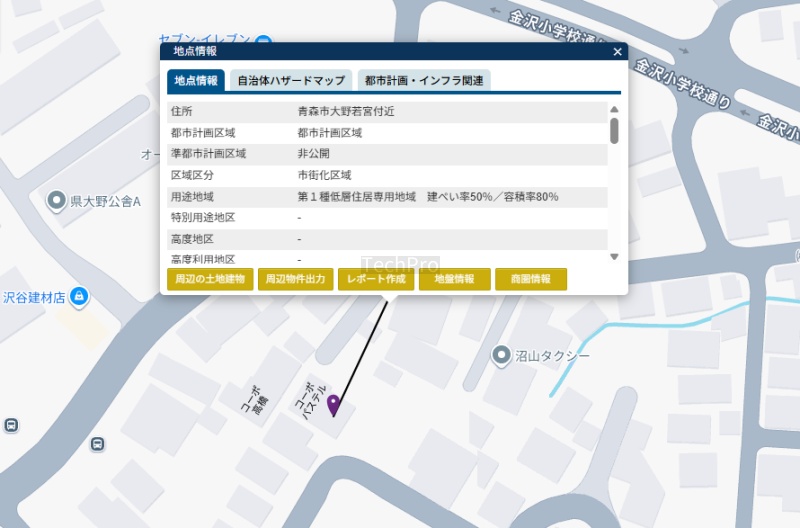
Task: Click the 県大野公舎A location pin
Action: (58, 201)
